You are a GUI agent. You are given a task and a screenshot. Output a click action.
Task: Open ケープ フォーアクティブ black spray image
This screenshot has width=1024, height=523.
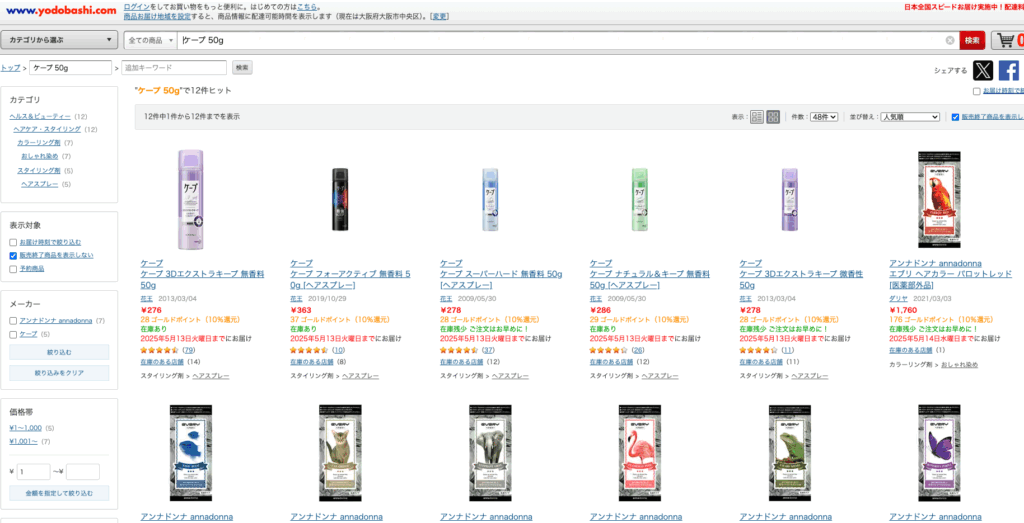click(x=340, y=201)
